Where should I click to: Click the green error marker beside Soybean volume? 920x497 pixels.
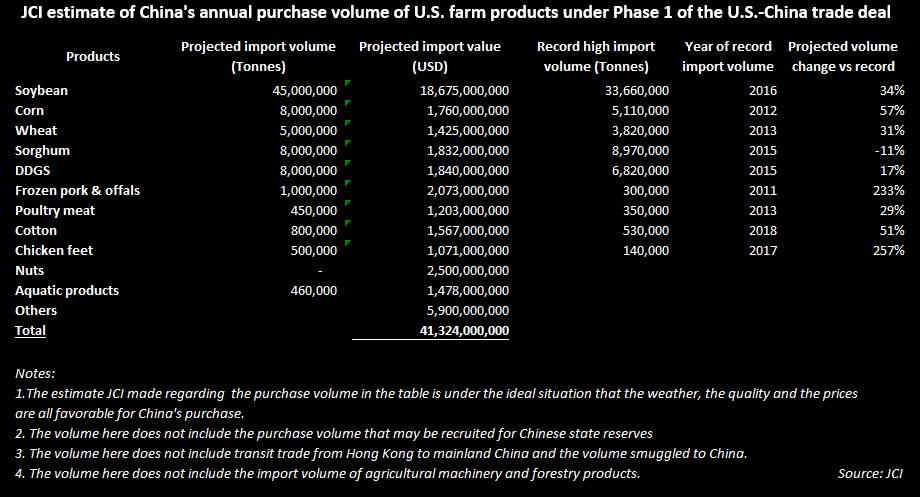348,83
